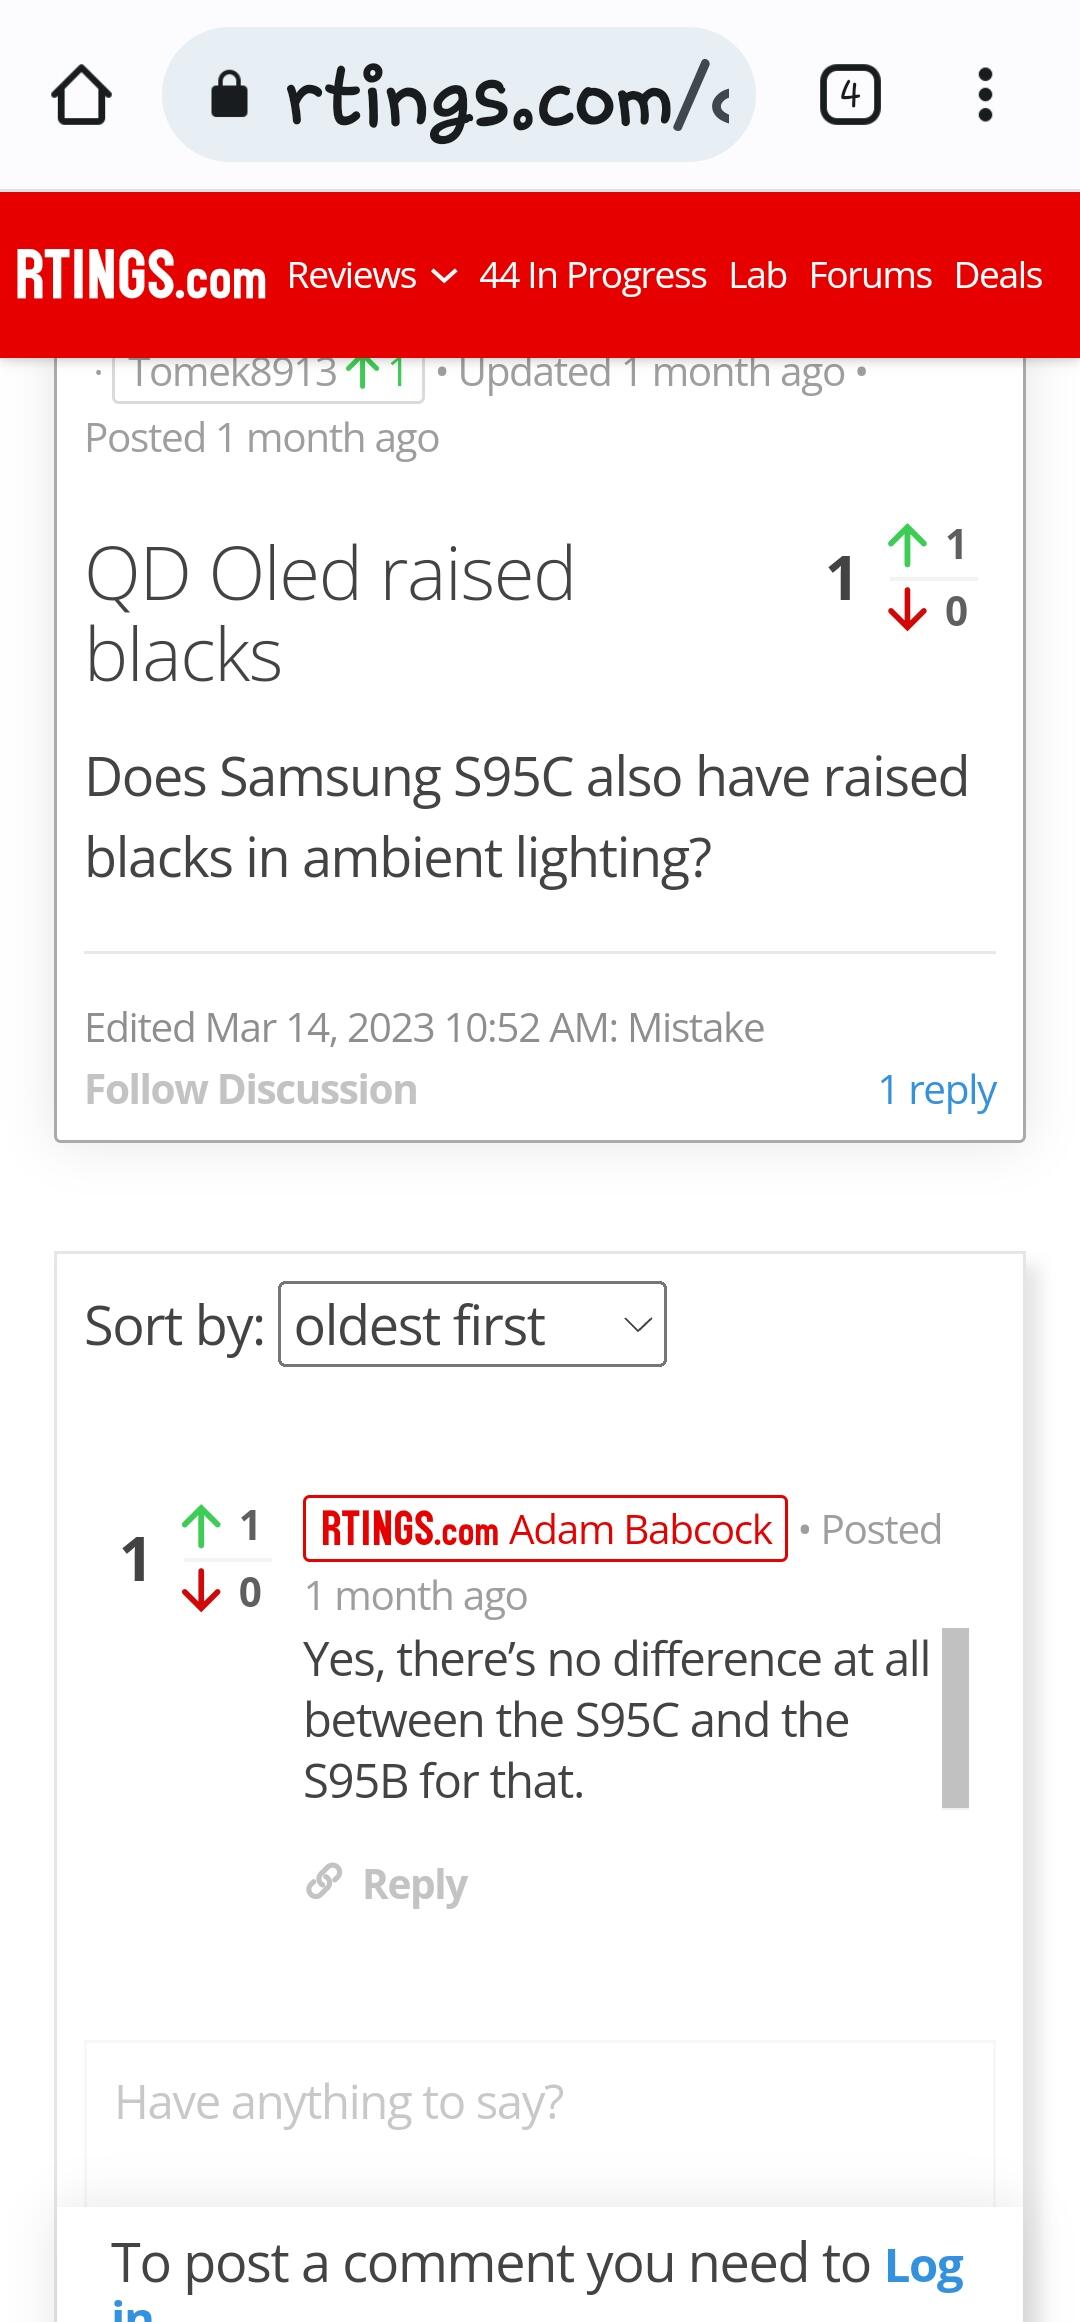Screen dimensions: 1080x2322
Task: Click the RTINGS.com logo in header
Action: (141, 275)
